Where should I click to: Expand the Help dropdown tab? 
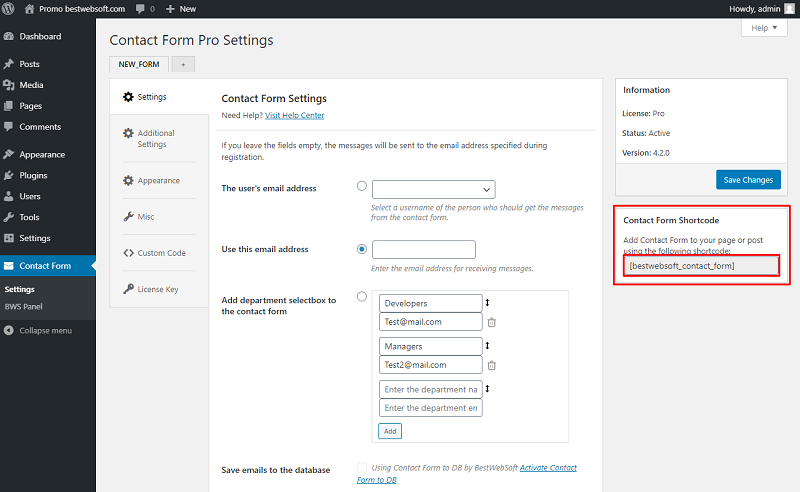point(764,28)
